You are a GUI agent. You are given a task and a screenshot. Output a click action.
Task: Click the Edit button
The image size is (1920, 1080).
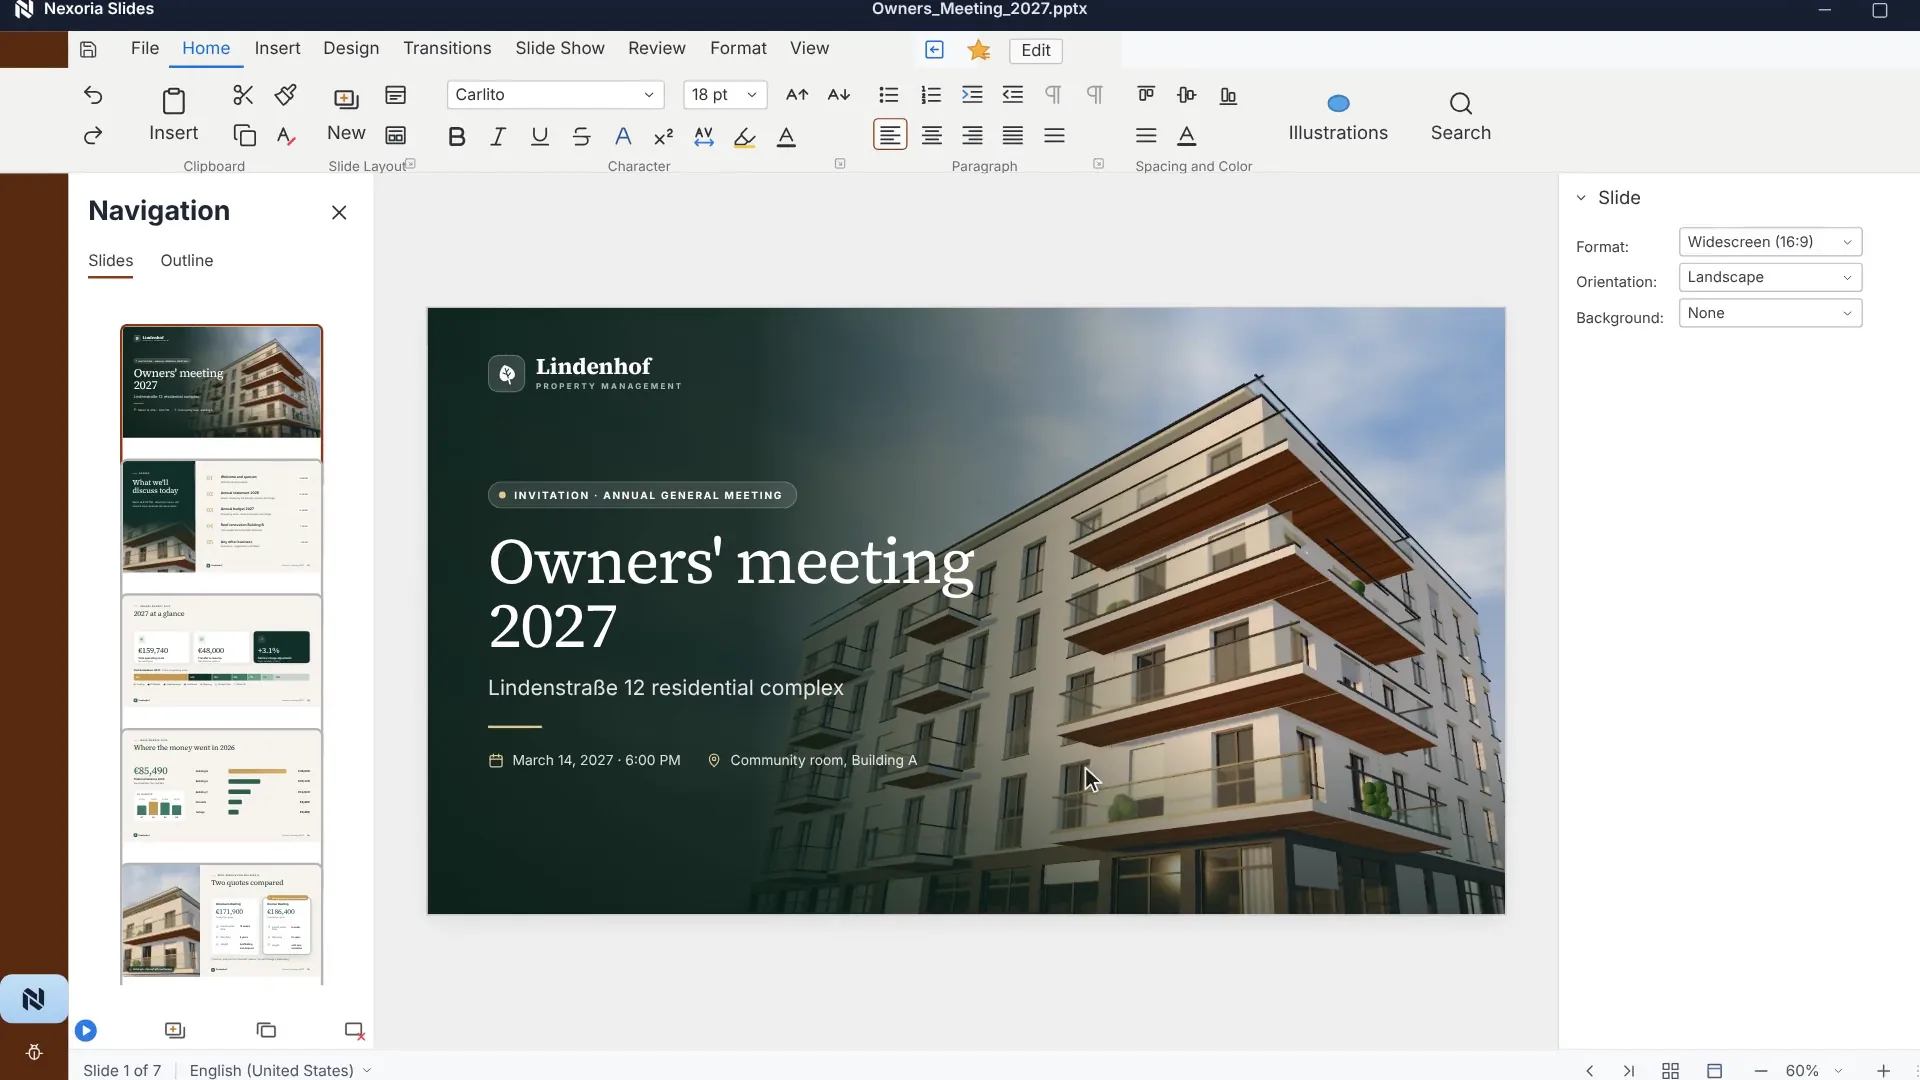[1036, 51]
